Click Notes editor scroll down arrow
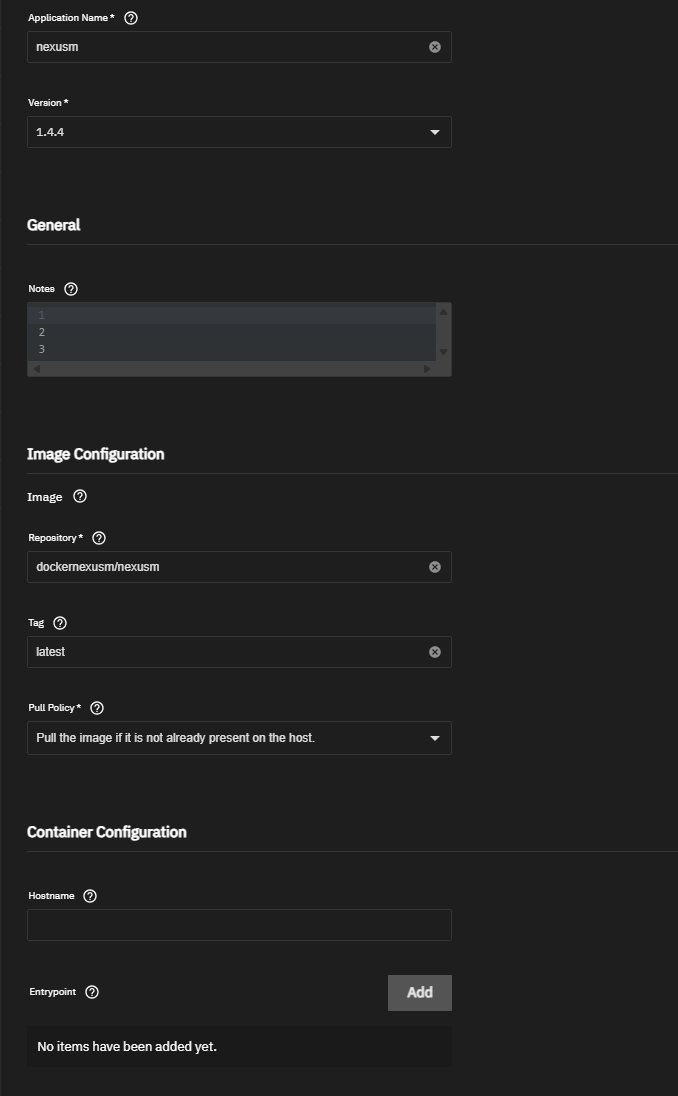This screenshot has height=1096, width=678. point(443,352)
